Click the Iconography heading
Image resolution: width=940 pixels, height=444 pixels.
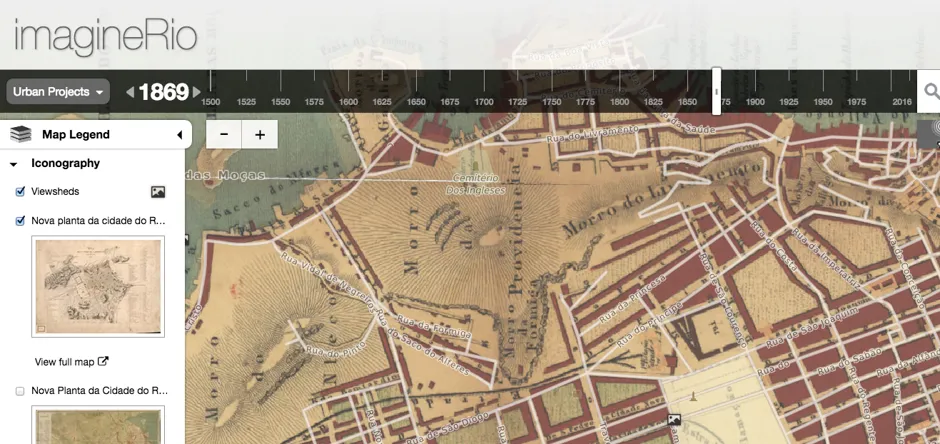pos(65,164)
